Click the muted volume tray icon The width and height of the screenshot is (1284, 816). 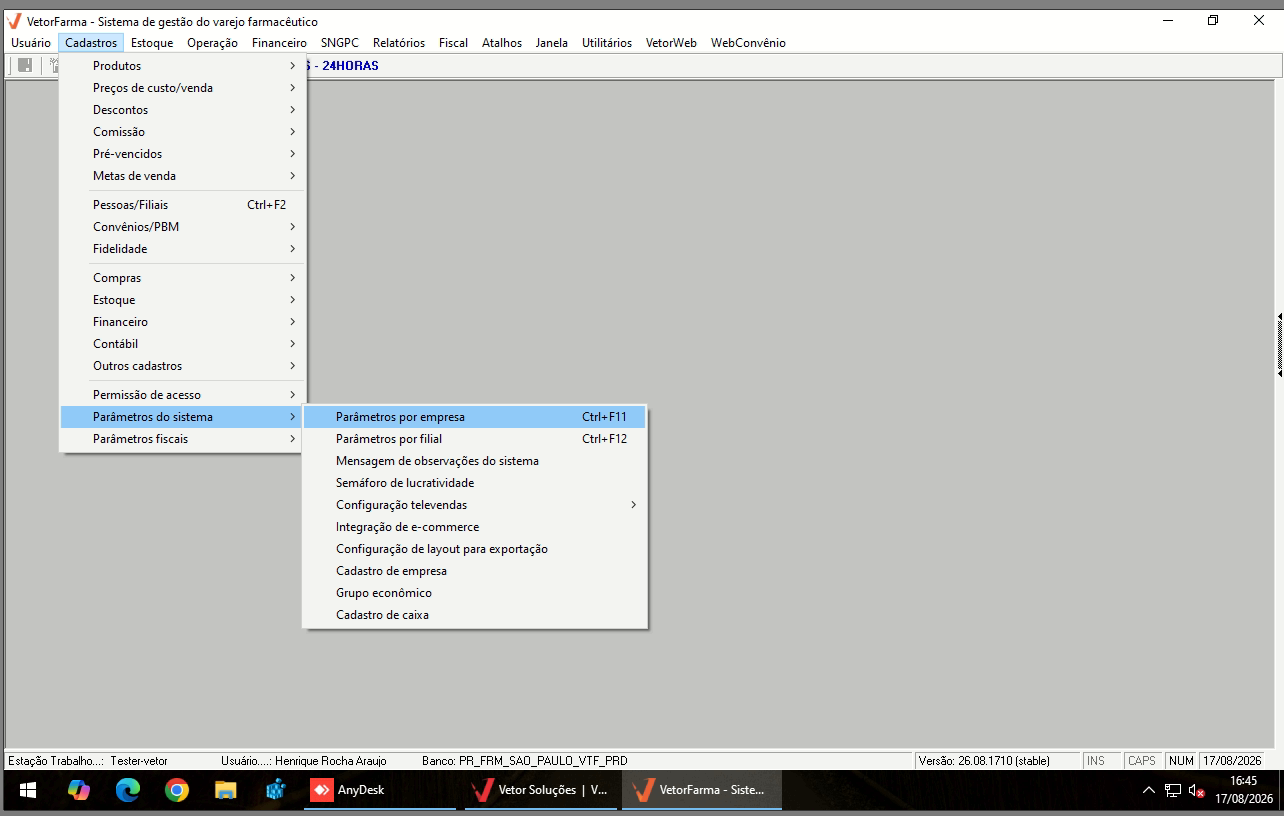point(1196,790)
